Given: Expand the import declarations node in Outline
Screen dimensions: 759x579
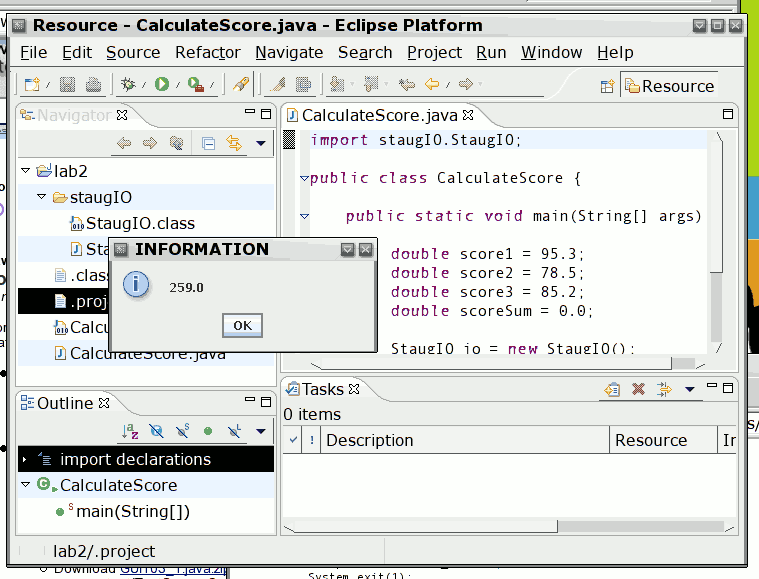Looking at the screenshot, I should click(x=25, y=460).
